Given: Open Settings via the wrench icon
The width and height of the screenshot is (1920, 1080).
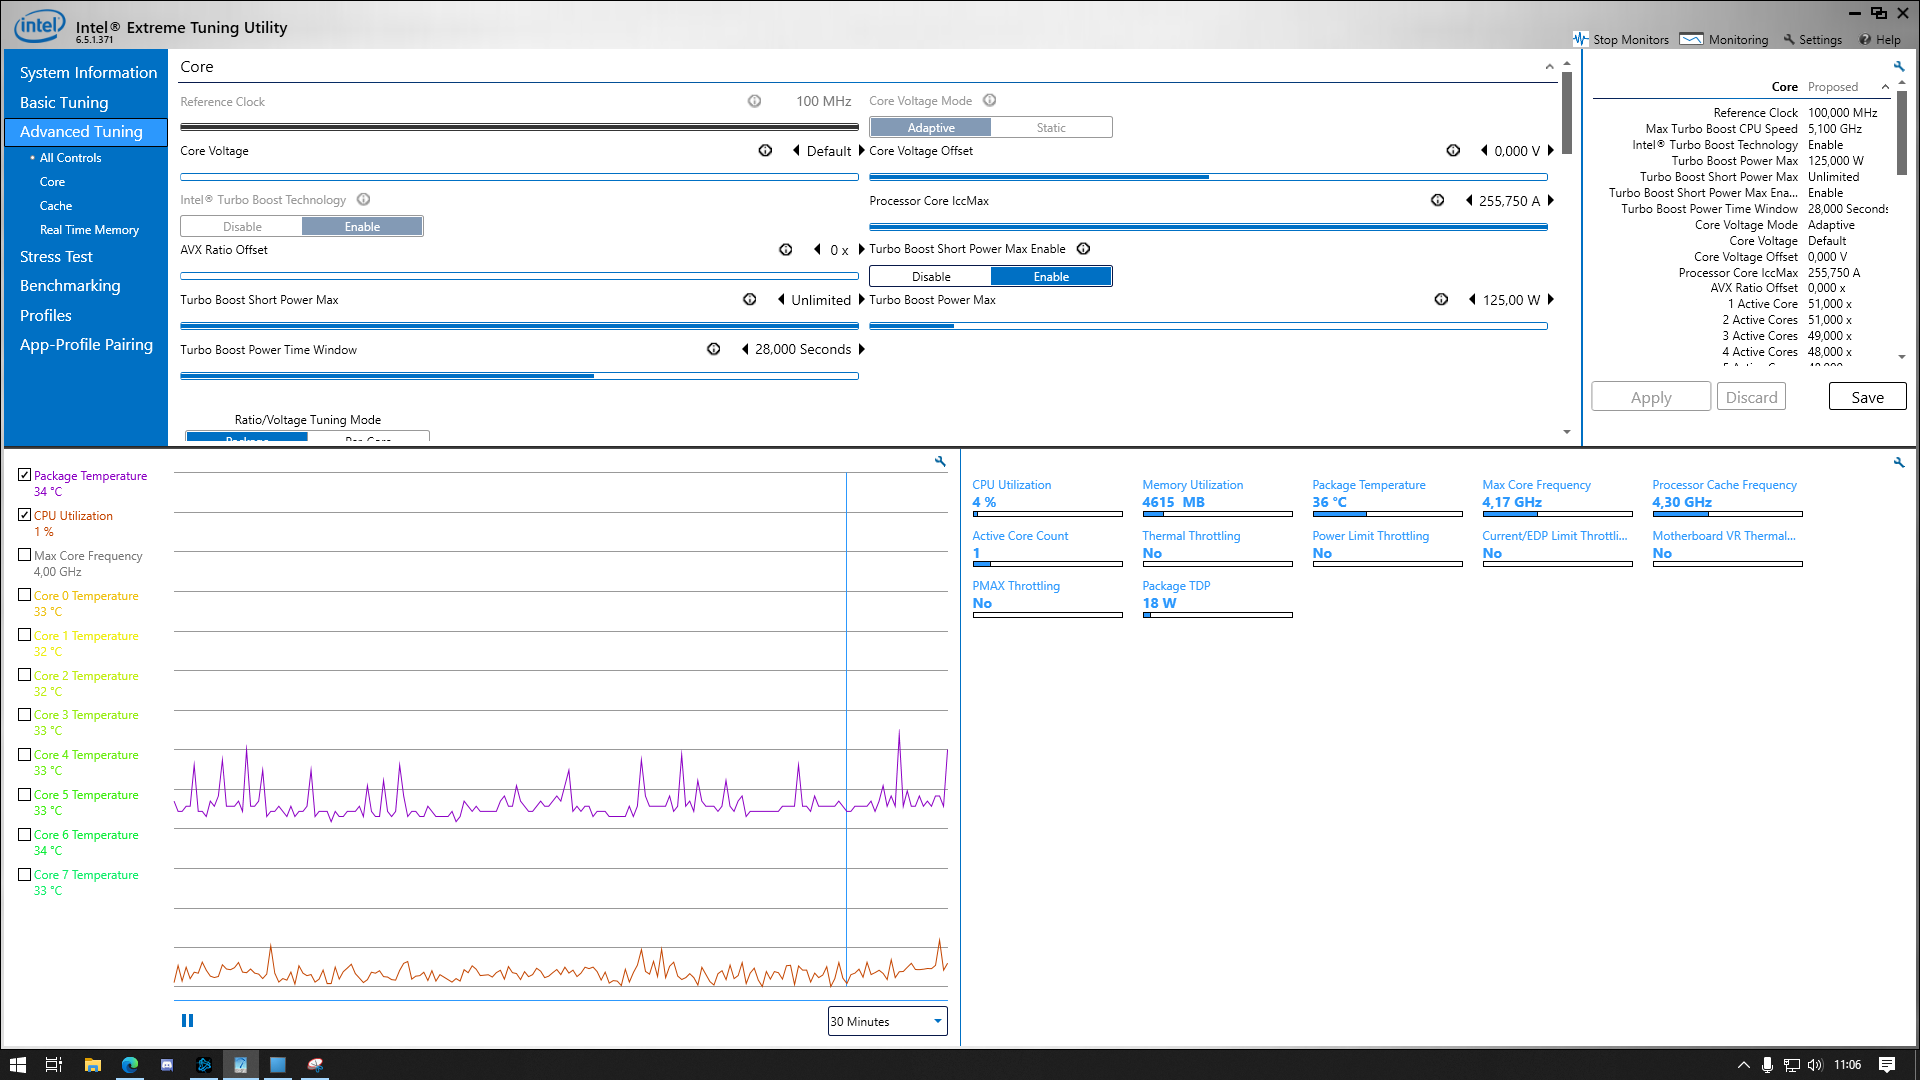Looking at the screenshot, I should pyautogui.click(x=1789, y=40).
